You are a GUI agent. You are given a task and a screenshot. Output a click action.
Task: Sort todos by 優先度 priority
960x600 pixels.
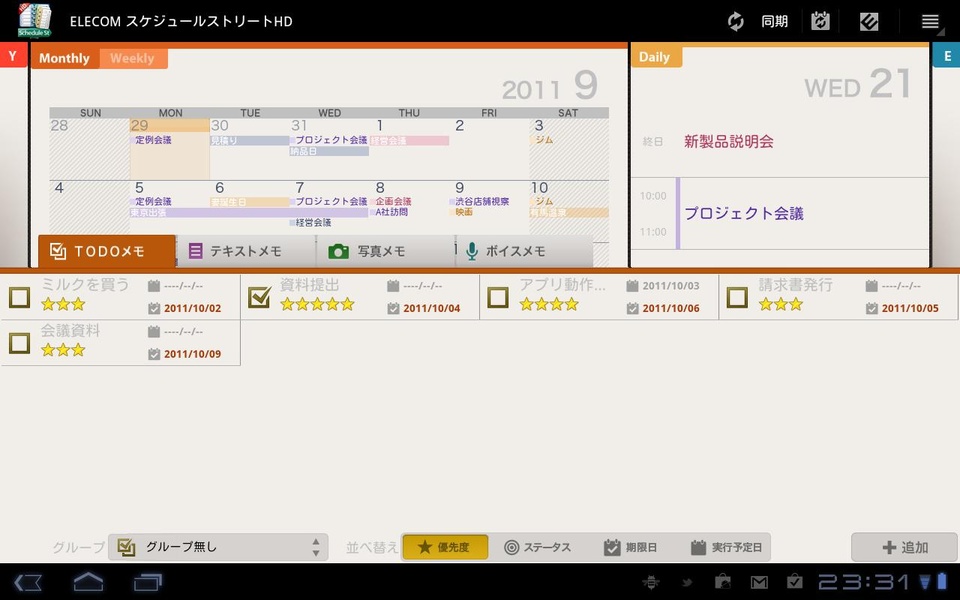tap(445, 547)
